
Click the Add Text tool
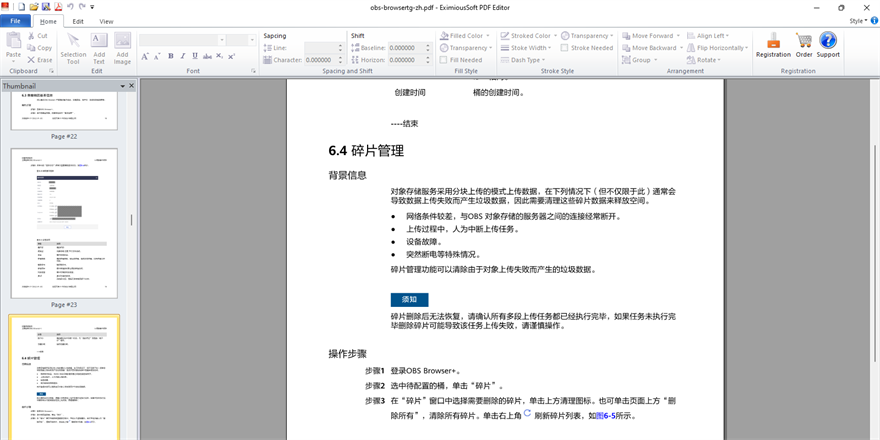click(99, 47)
